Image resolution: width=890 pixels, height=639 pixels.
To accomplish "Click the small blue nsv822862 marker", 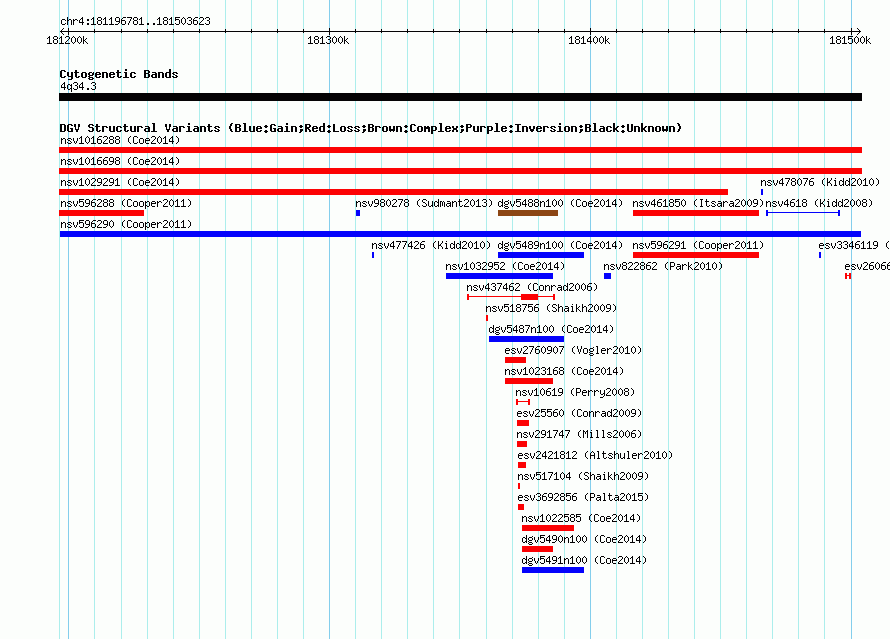I will coord(607,276).
